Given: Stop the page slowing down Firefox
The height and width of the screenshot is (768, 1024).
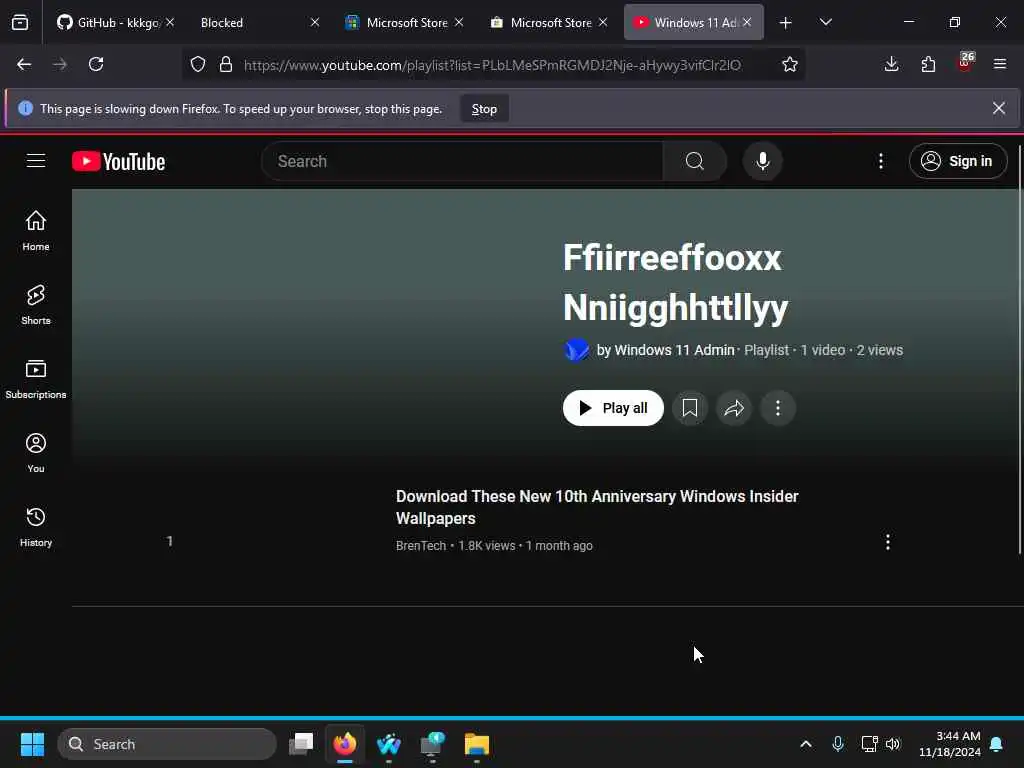Looking at the screenshot, I should 484,109.
